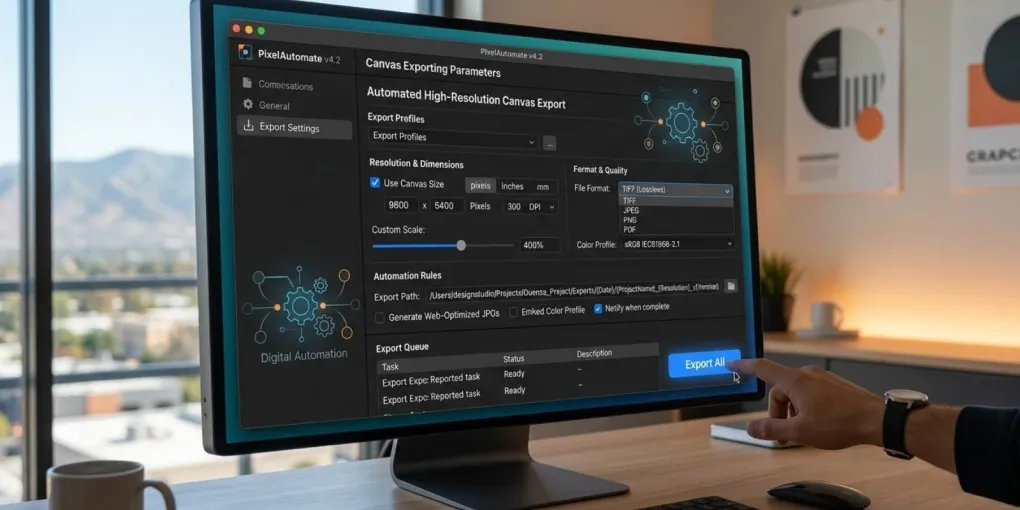
Task: Enable the Embed Color Profile checkbox
Action: 513,312
